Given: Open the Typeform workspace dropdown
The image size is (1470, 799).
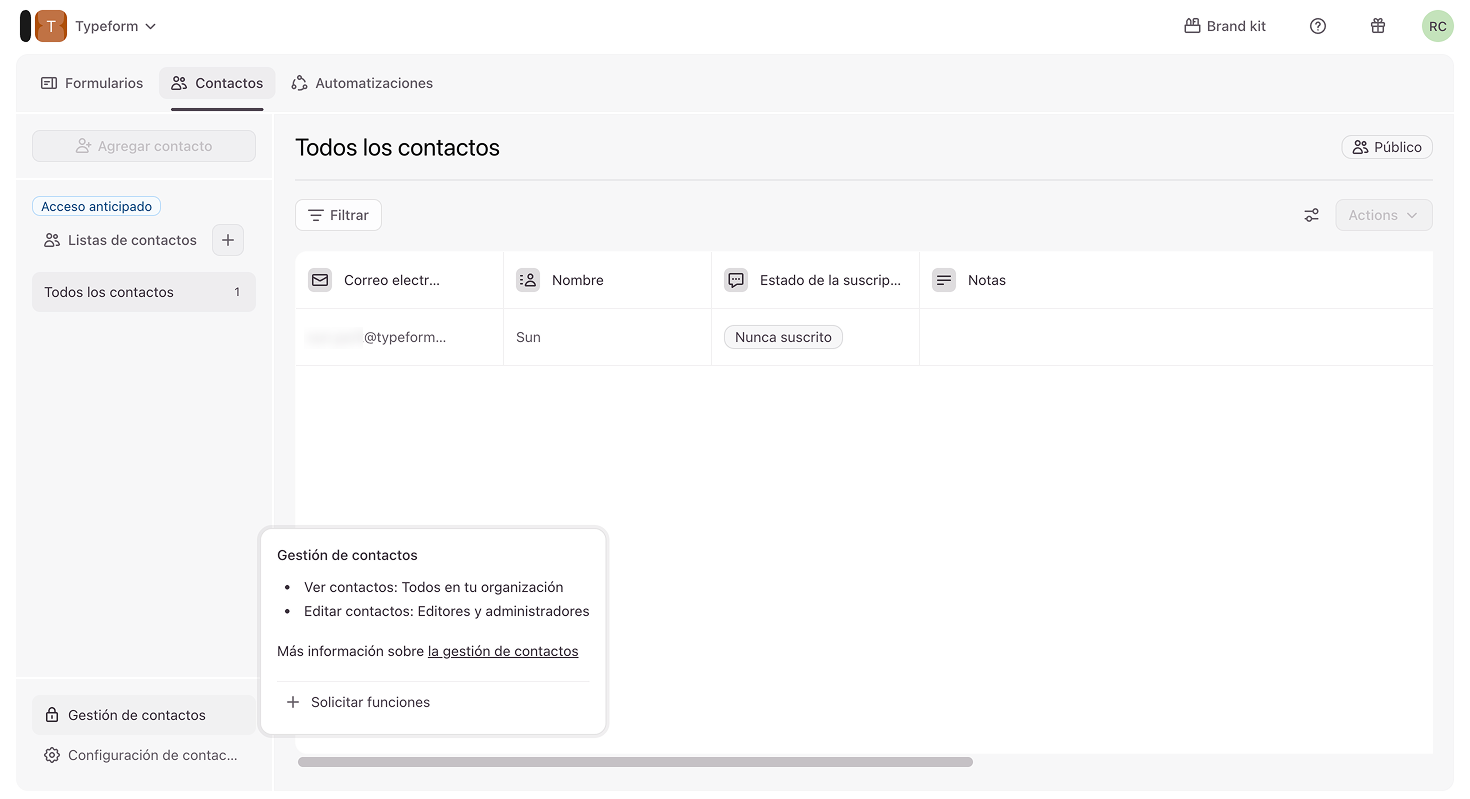Looking at the screenshot, I should point(115,26).
